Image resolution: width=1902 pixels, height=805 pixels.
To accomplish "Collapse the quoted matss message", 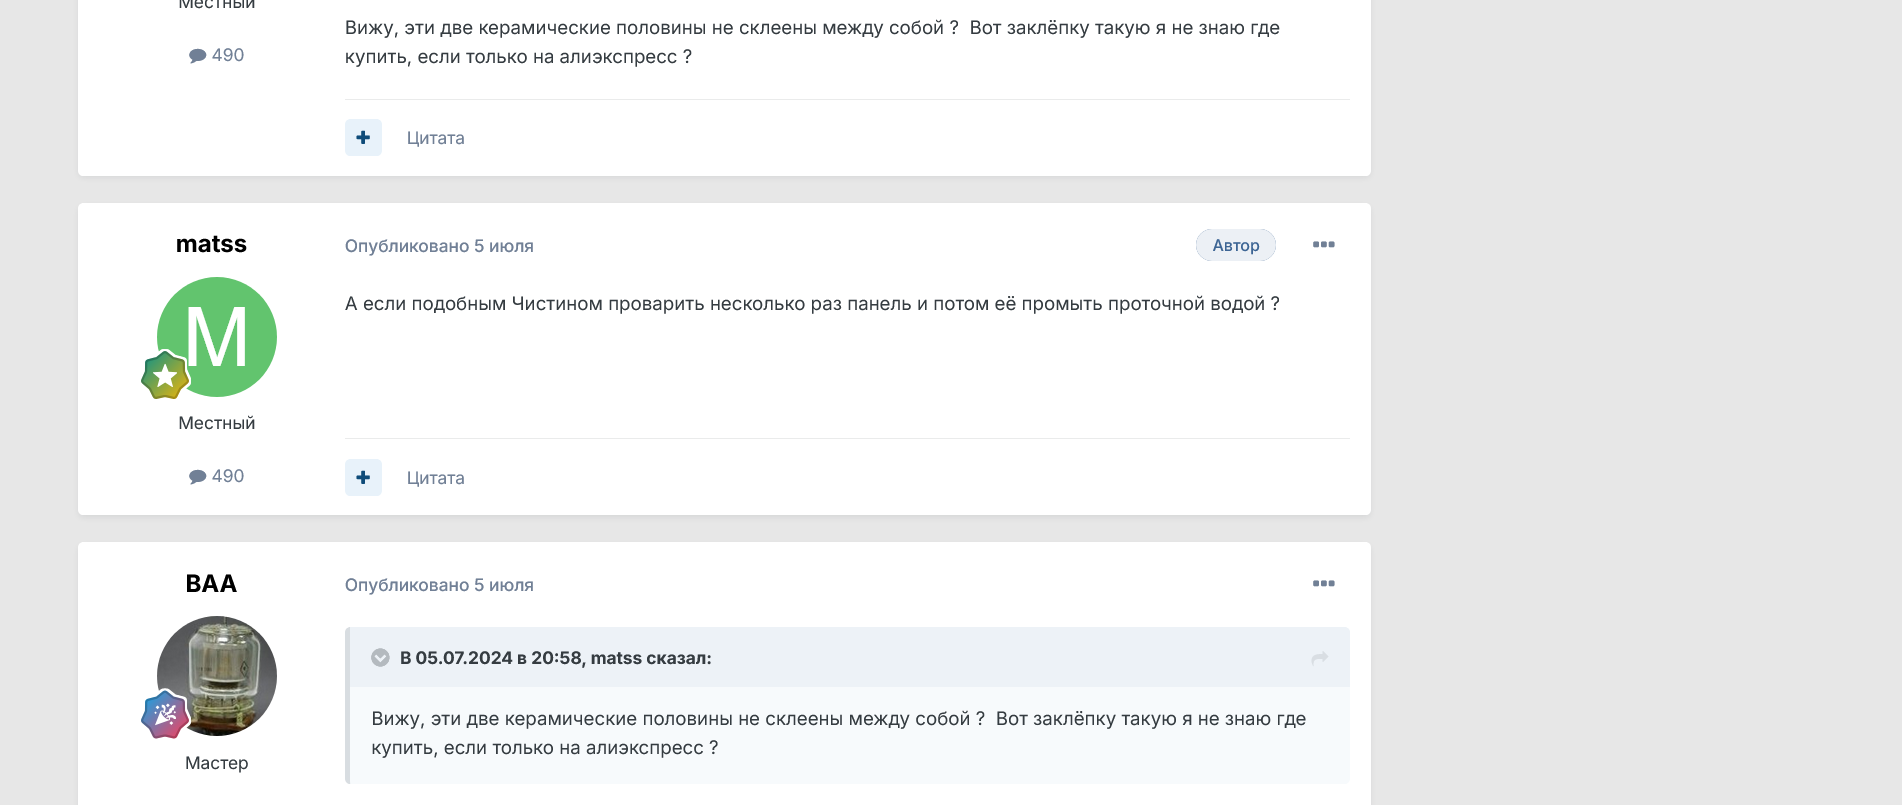I will click(x=380, y=658).
